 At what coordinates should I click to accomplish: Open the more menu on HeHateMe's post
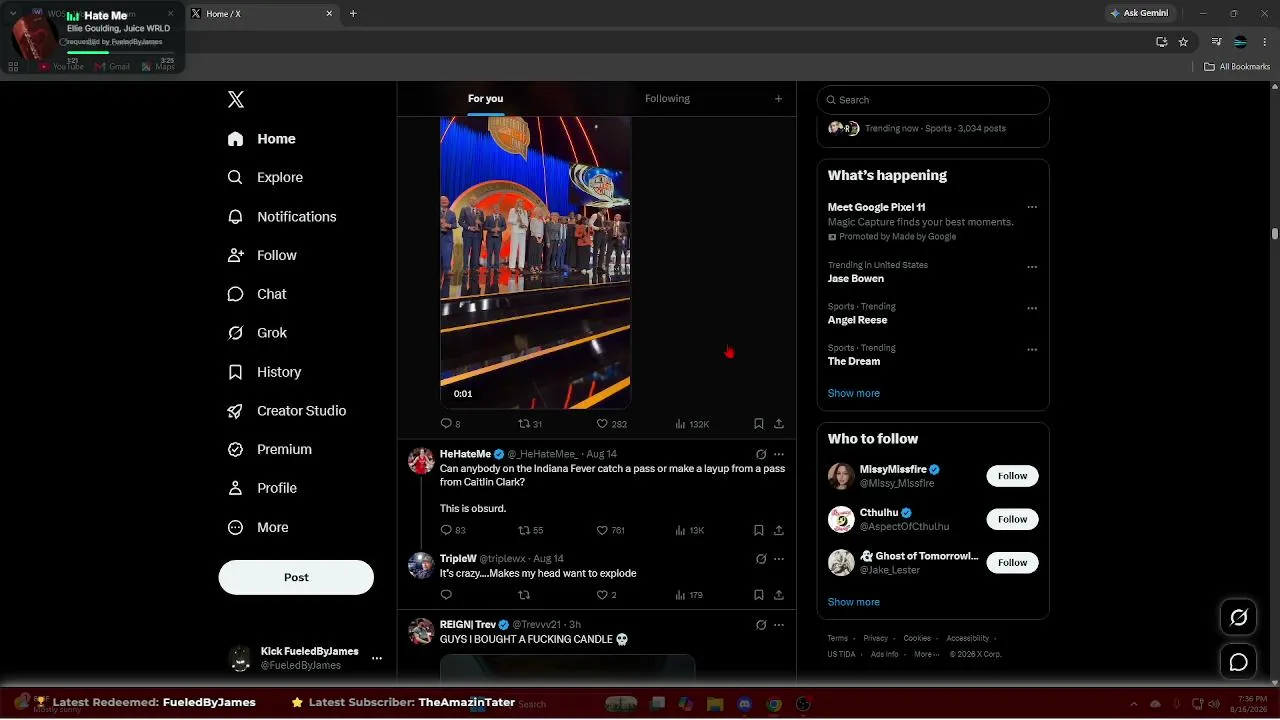[779, 454]
